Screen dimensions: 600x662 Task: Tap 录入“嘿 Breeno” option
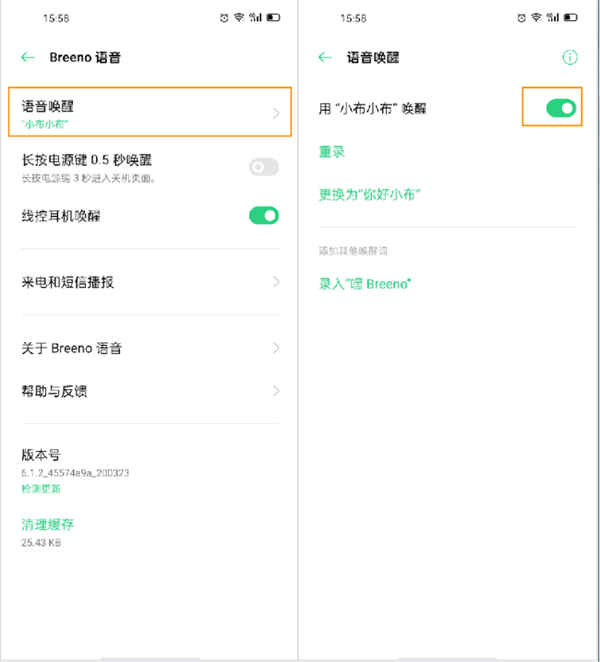pyautogui.click(x=365, y=284)
